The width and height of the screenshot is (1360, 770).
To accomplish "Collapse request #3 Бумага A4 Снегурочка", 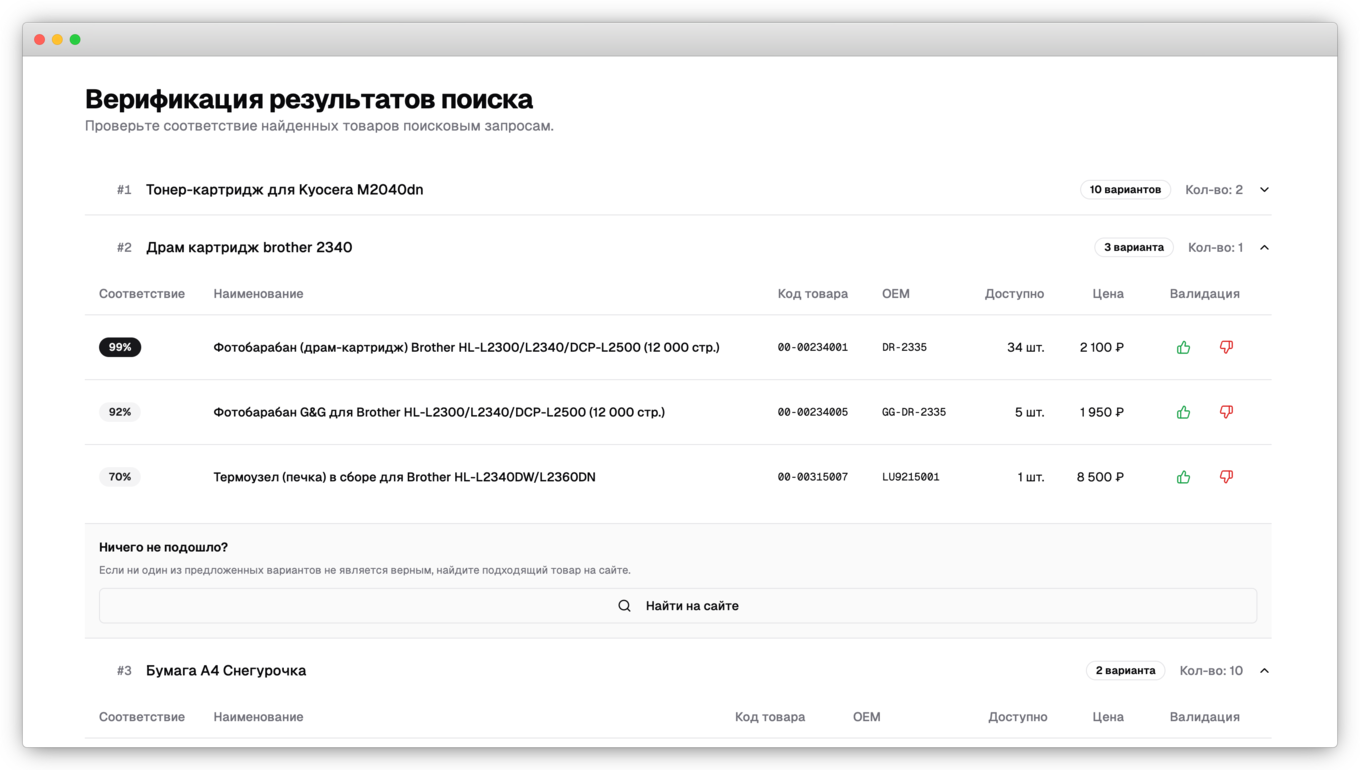I will click(x=1263, y=670).
